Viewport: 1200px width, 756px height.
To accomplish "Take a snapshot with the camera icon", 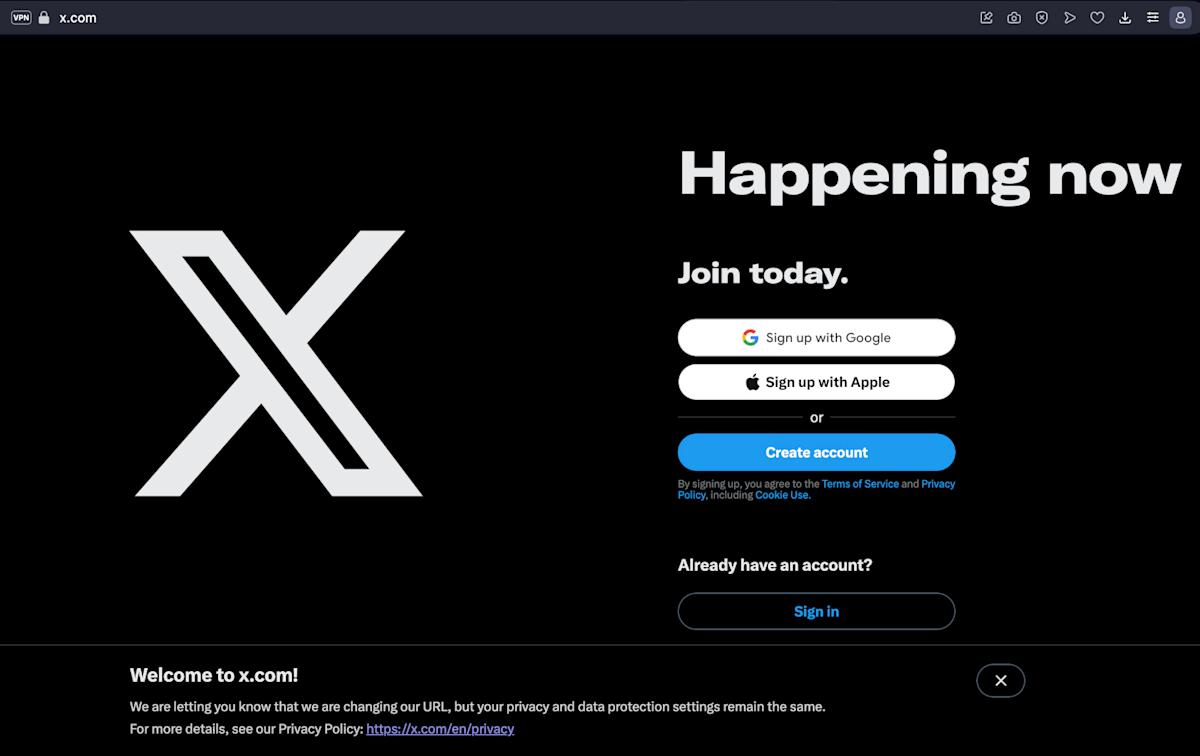I will point(1014,17).
